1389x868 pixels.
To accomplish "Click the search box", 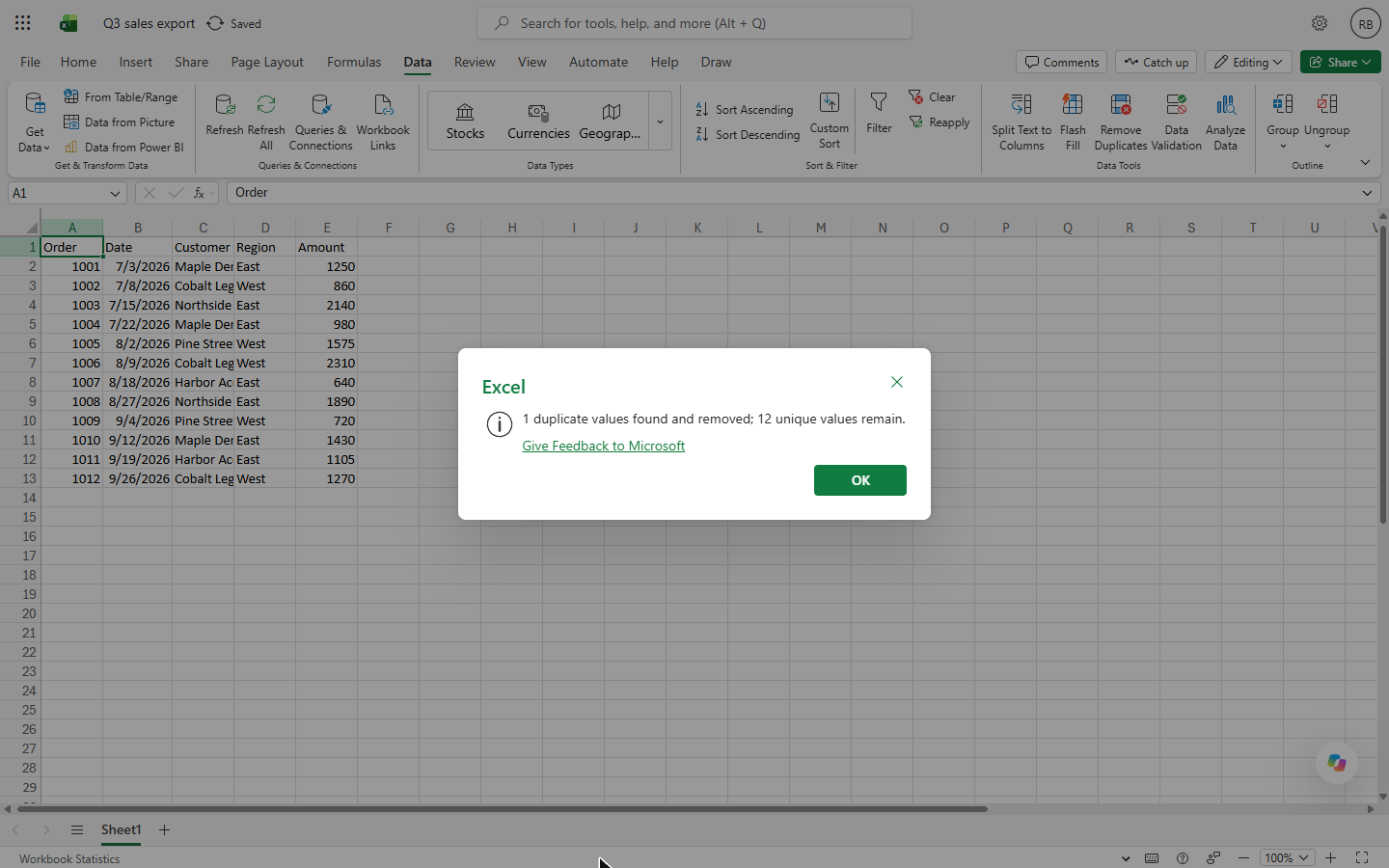I will point(694,23).
